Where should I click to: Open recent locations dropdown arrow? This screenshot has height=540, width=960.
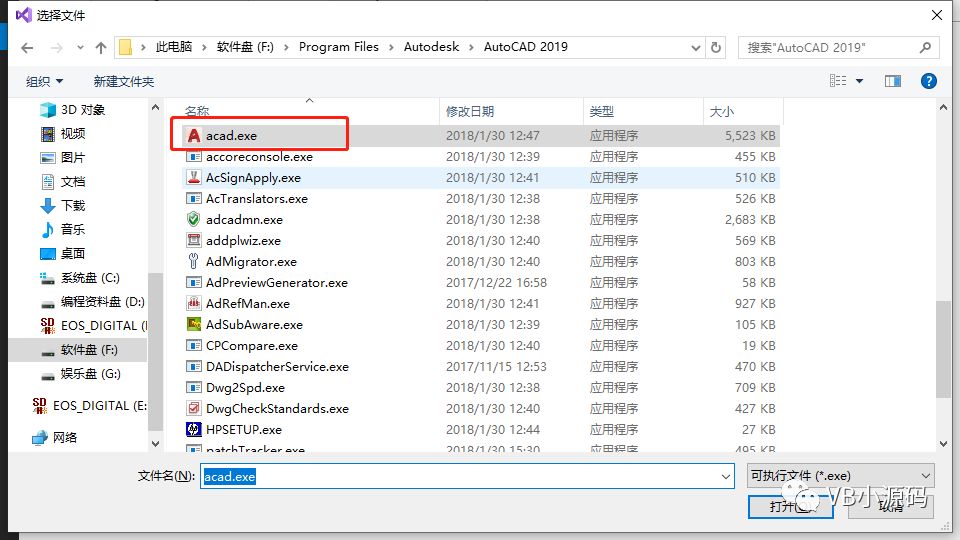point(80,48)
